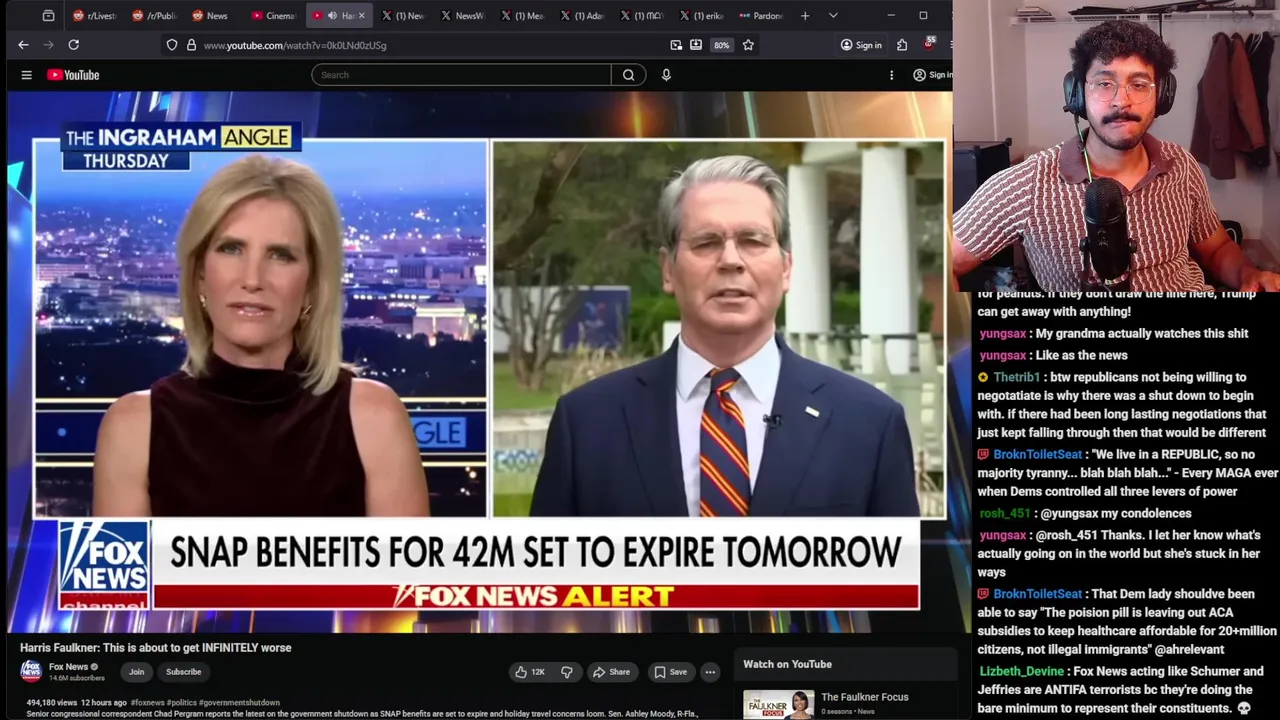Click chat username BroknToiletSeat with REPUBLIC message

(1037, 454)
